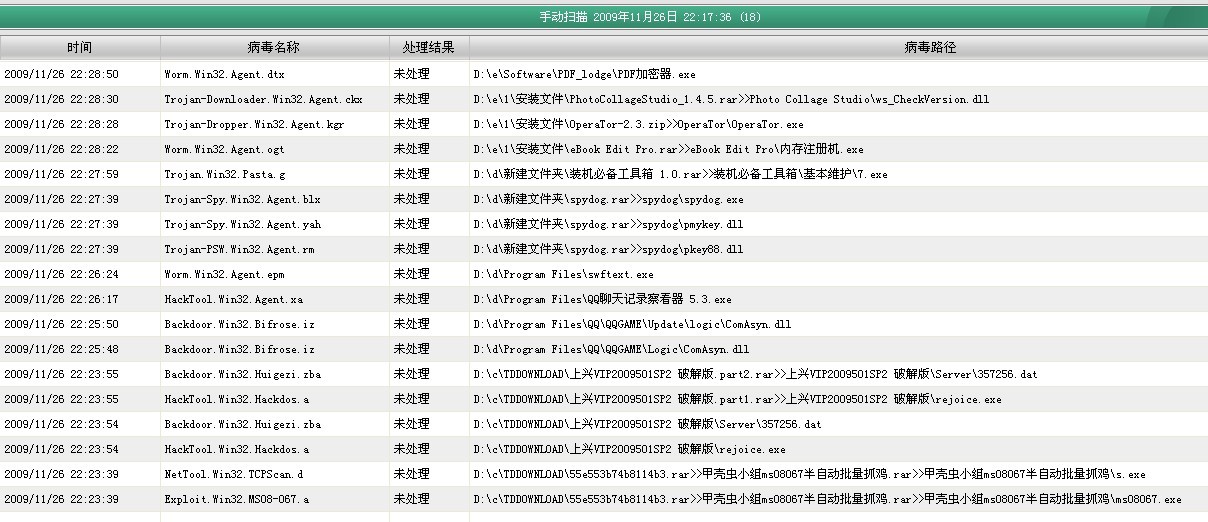Click path ending ws_CheckVersion.dll
This screenshot has width=1208, height=522.
pos(732,99)
